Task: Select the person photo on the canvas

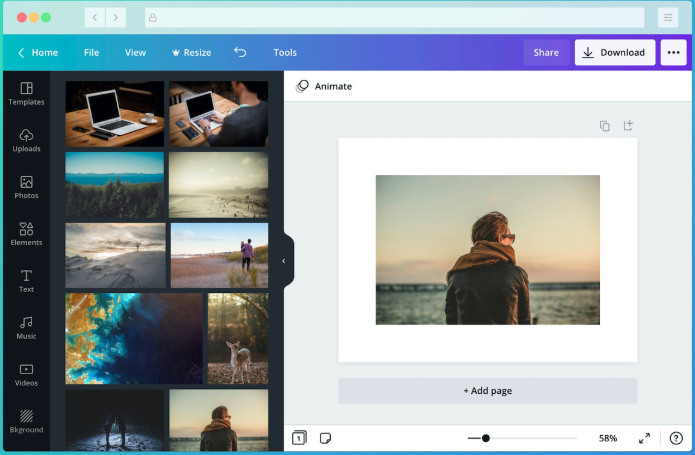Action: point(488,250)
